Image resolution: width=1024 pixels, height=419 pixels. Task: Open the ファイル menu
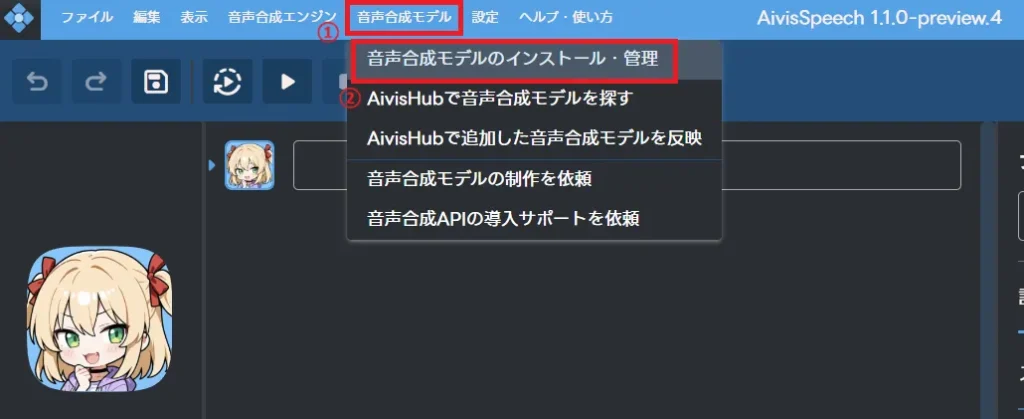(87, 18)
